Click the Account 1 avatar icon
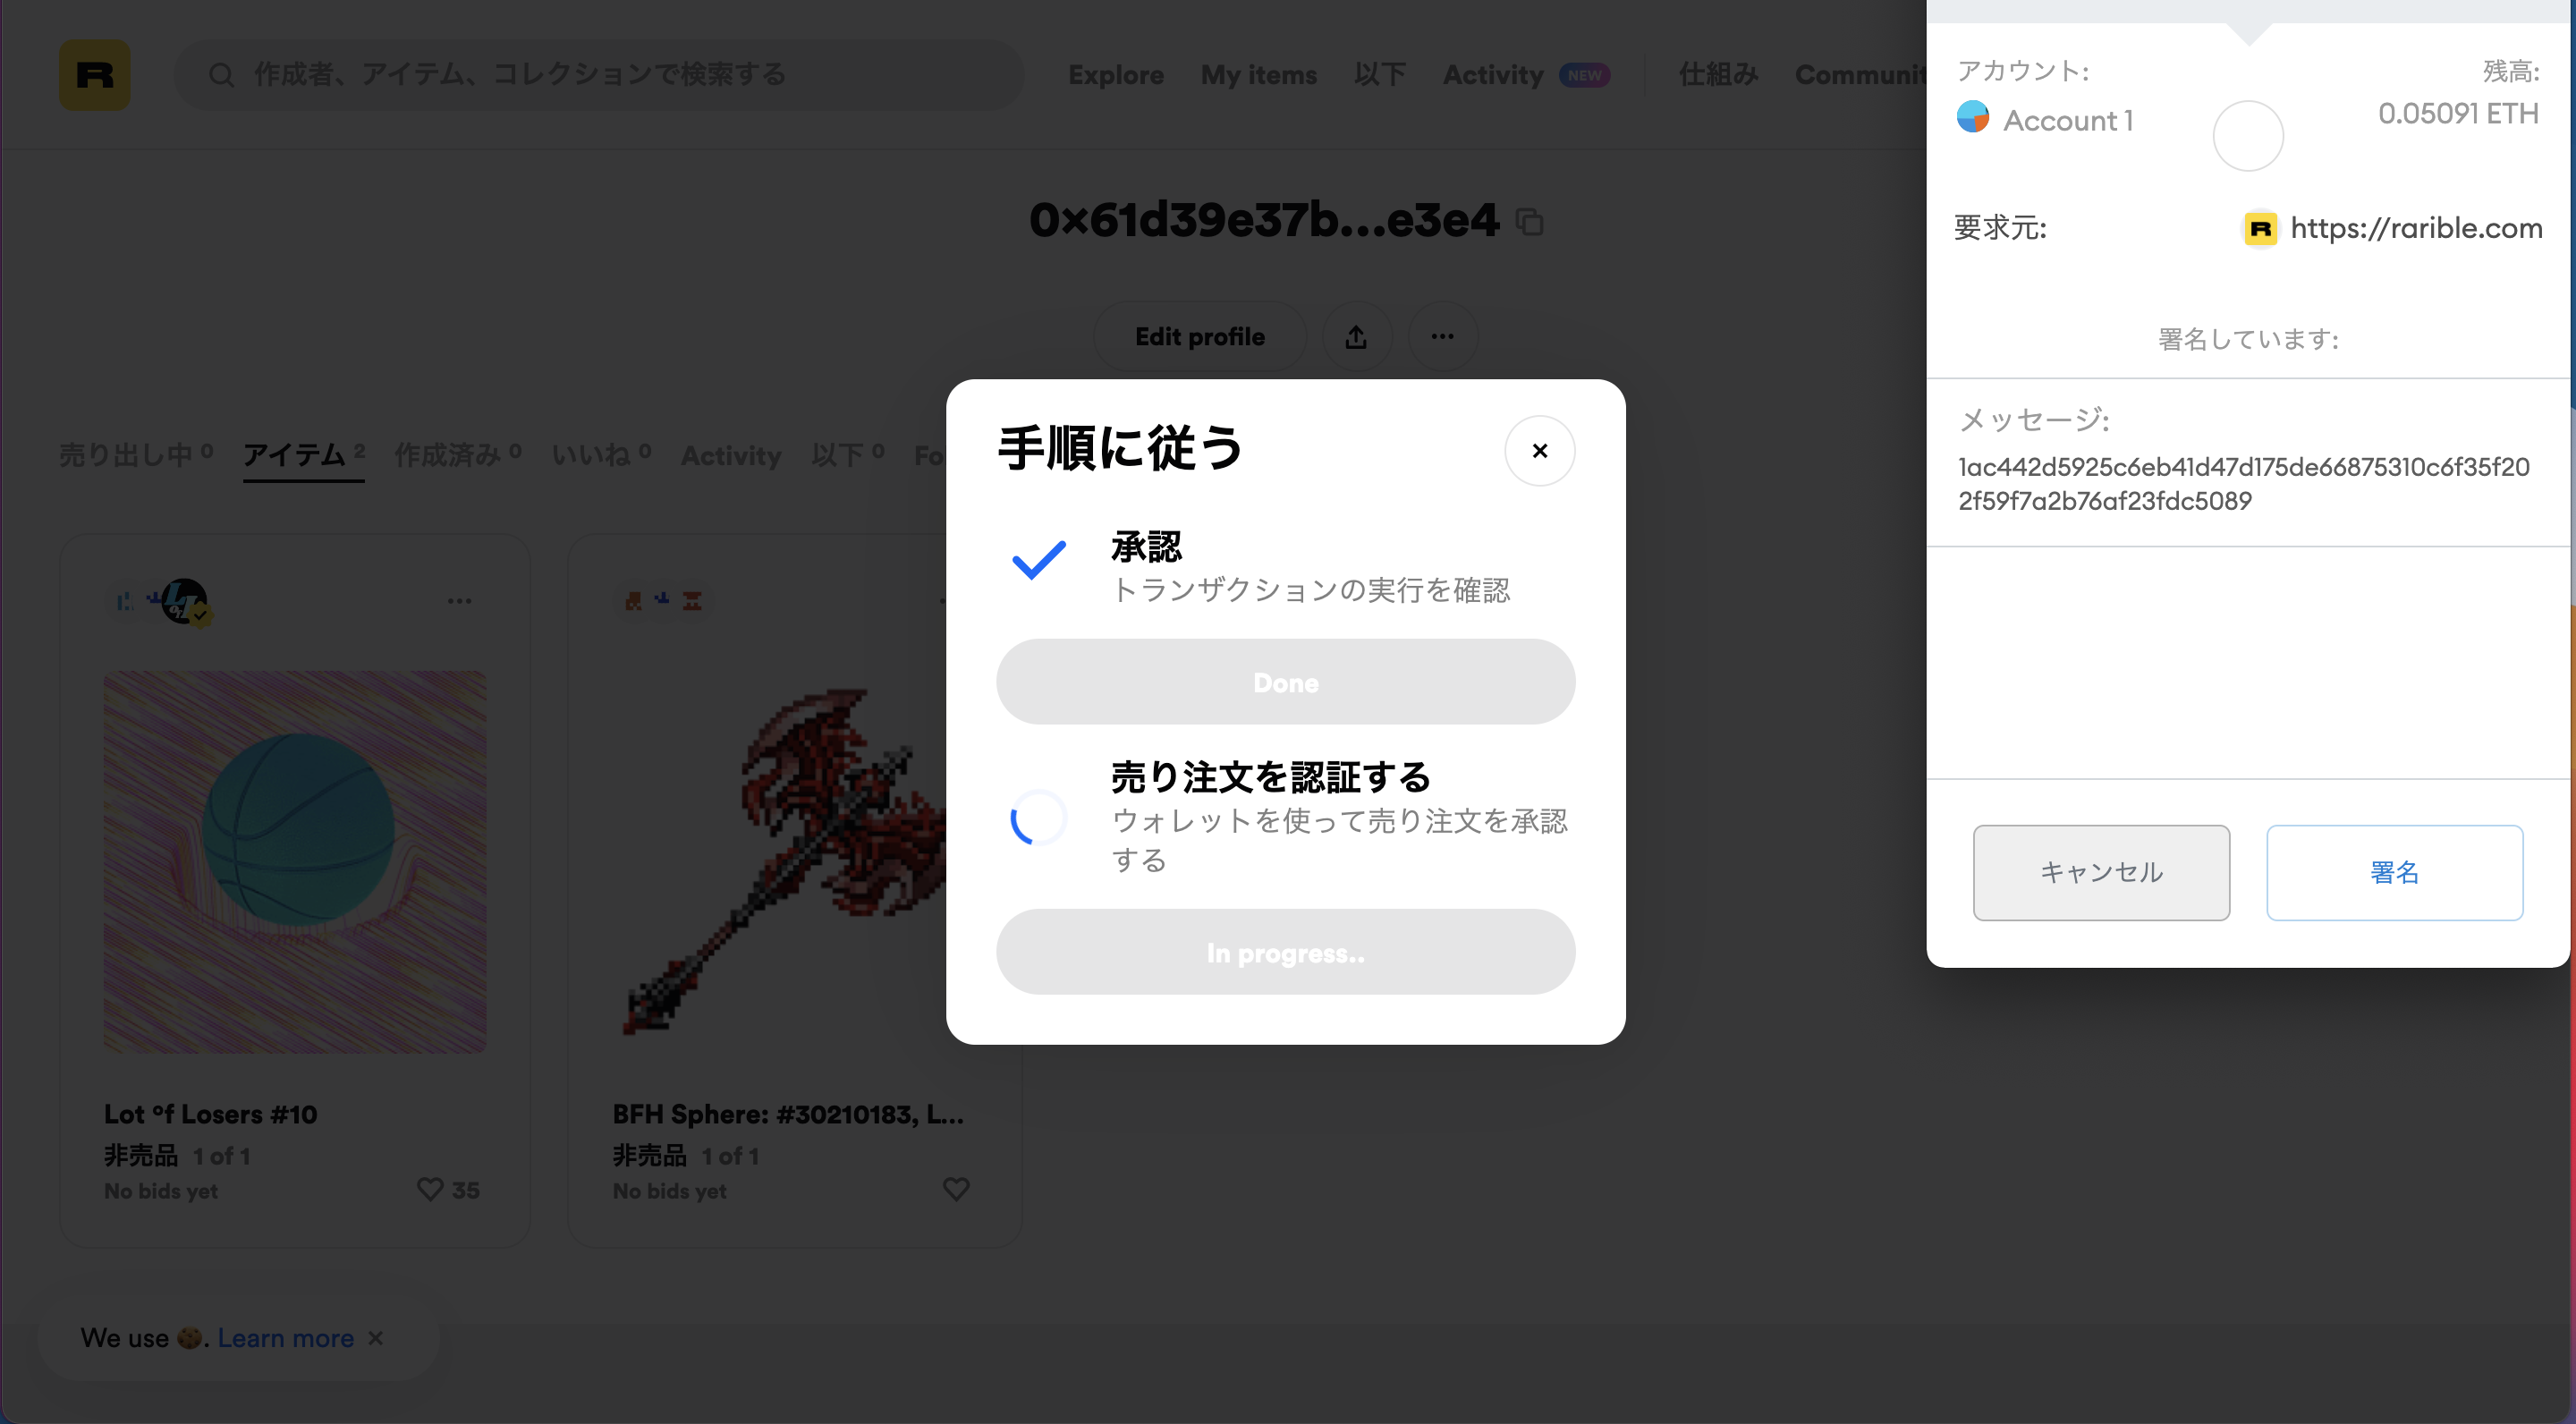 [1972, 117]
